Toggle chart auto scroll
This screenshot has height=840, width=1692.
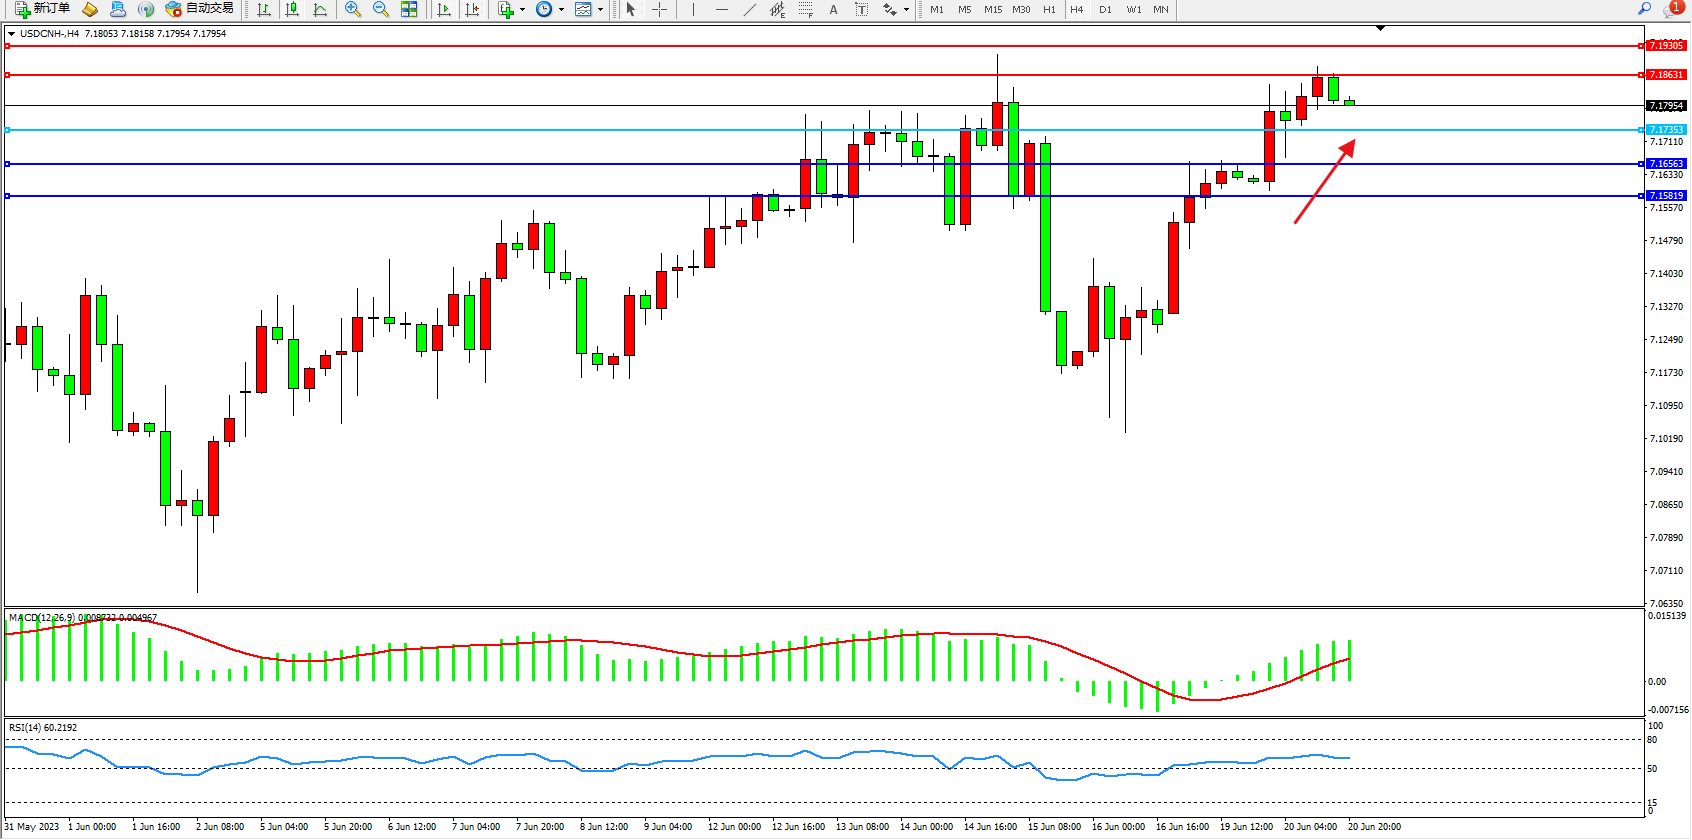tap(444, 9)
